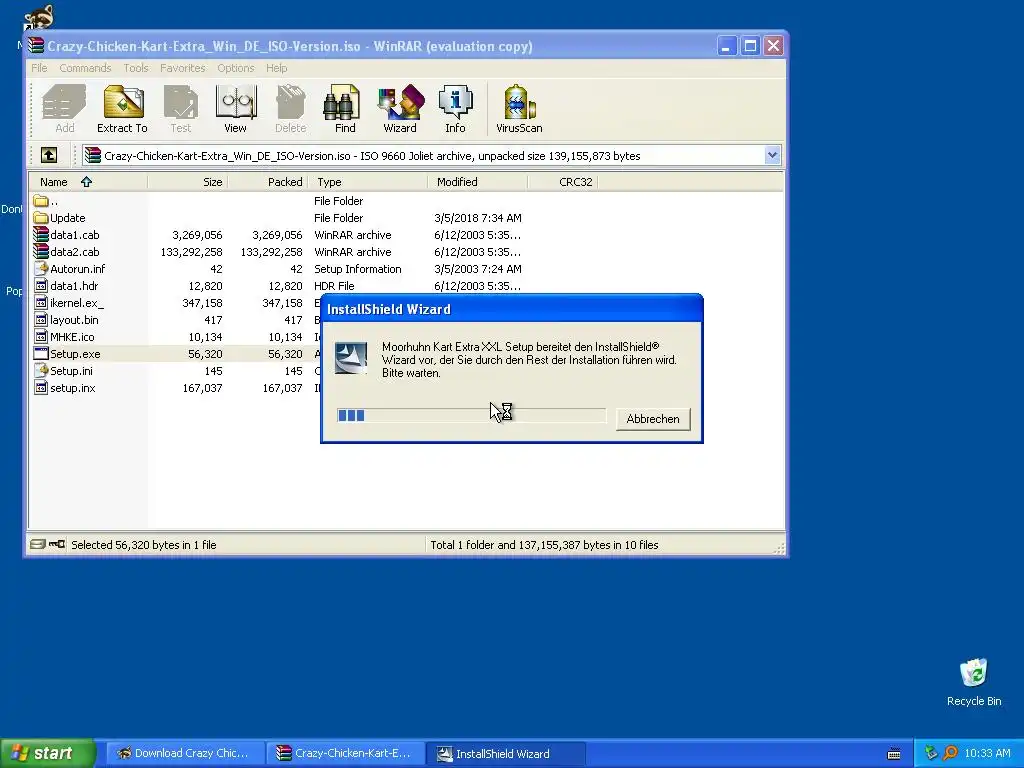Open the archive path dropdown arrow

(773, 155)
